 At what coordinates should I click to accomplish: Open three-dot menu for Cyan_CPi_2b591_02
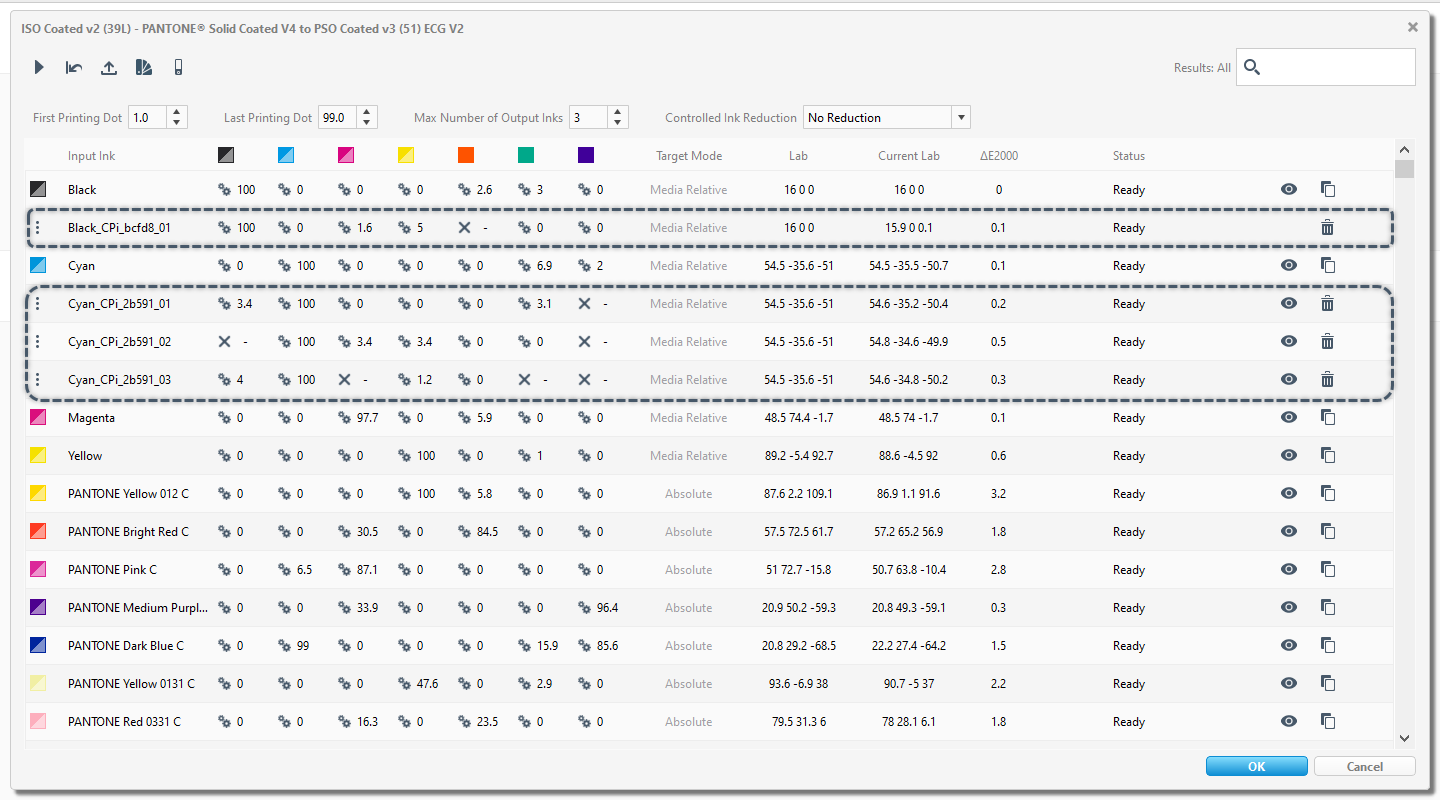[38, 341]
